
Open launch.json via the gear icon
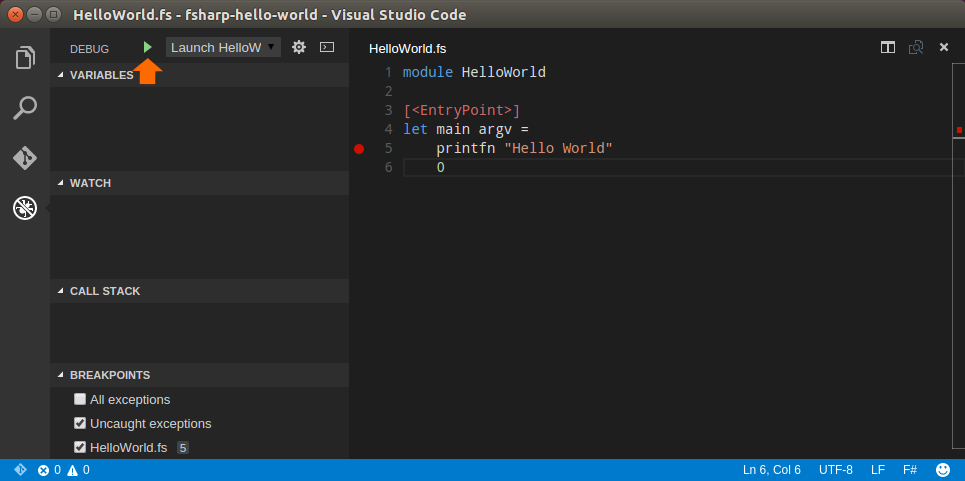298,47
